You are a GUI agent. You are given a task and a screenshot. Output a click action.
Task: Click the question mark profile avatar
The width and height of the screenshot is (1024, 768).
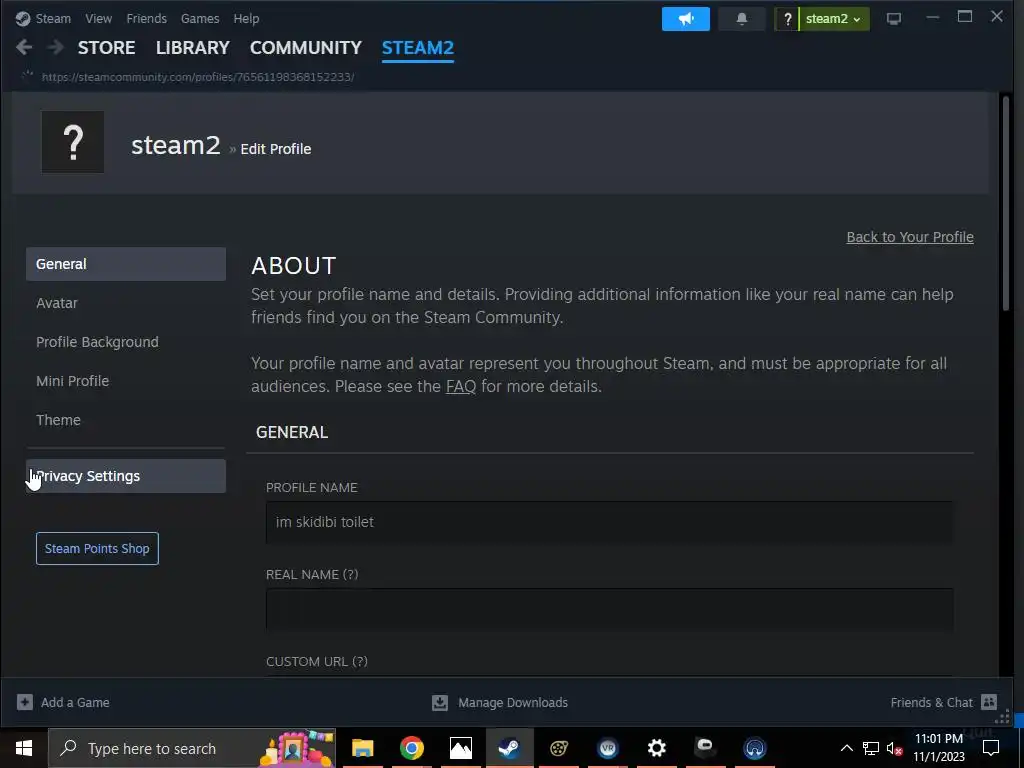pos(72,142)
